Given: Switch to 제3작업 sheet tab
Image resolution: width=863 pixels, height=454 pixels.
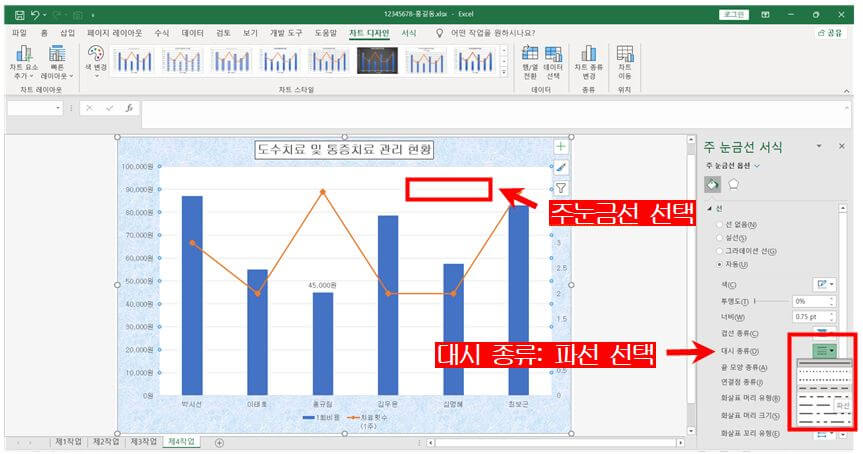Looking at the screenshot, I should pyautogui.click(x=143, y=442).
